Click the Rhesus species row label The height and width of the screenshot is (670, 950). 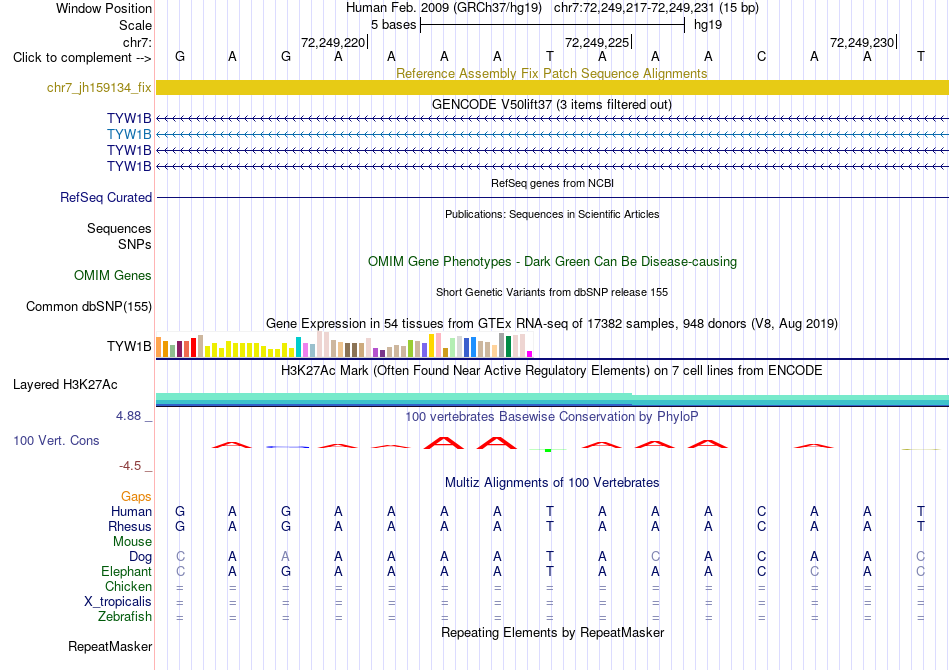click(x=130, y=526)
